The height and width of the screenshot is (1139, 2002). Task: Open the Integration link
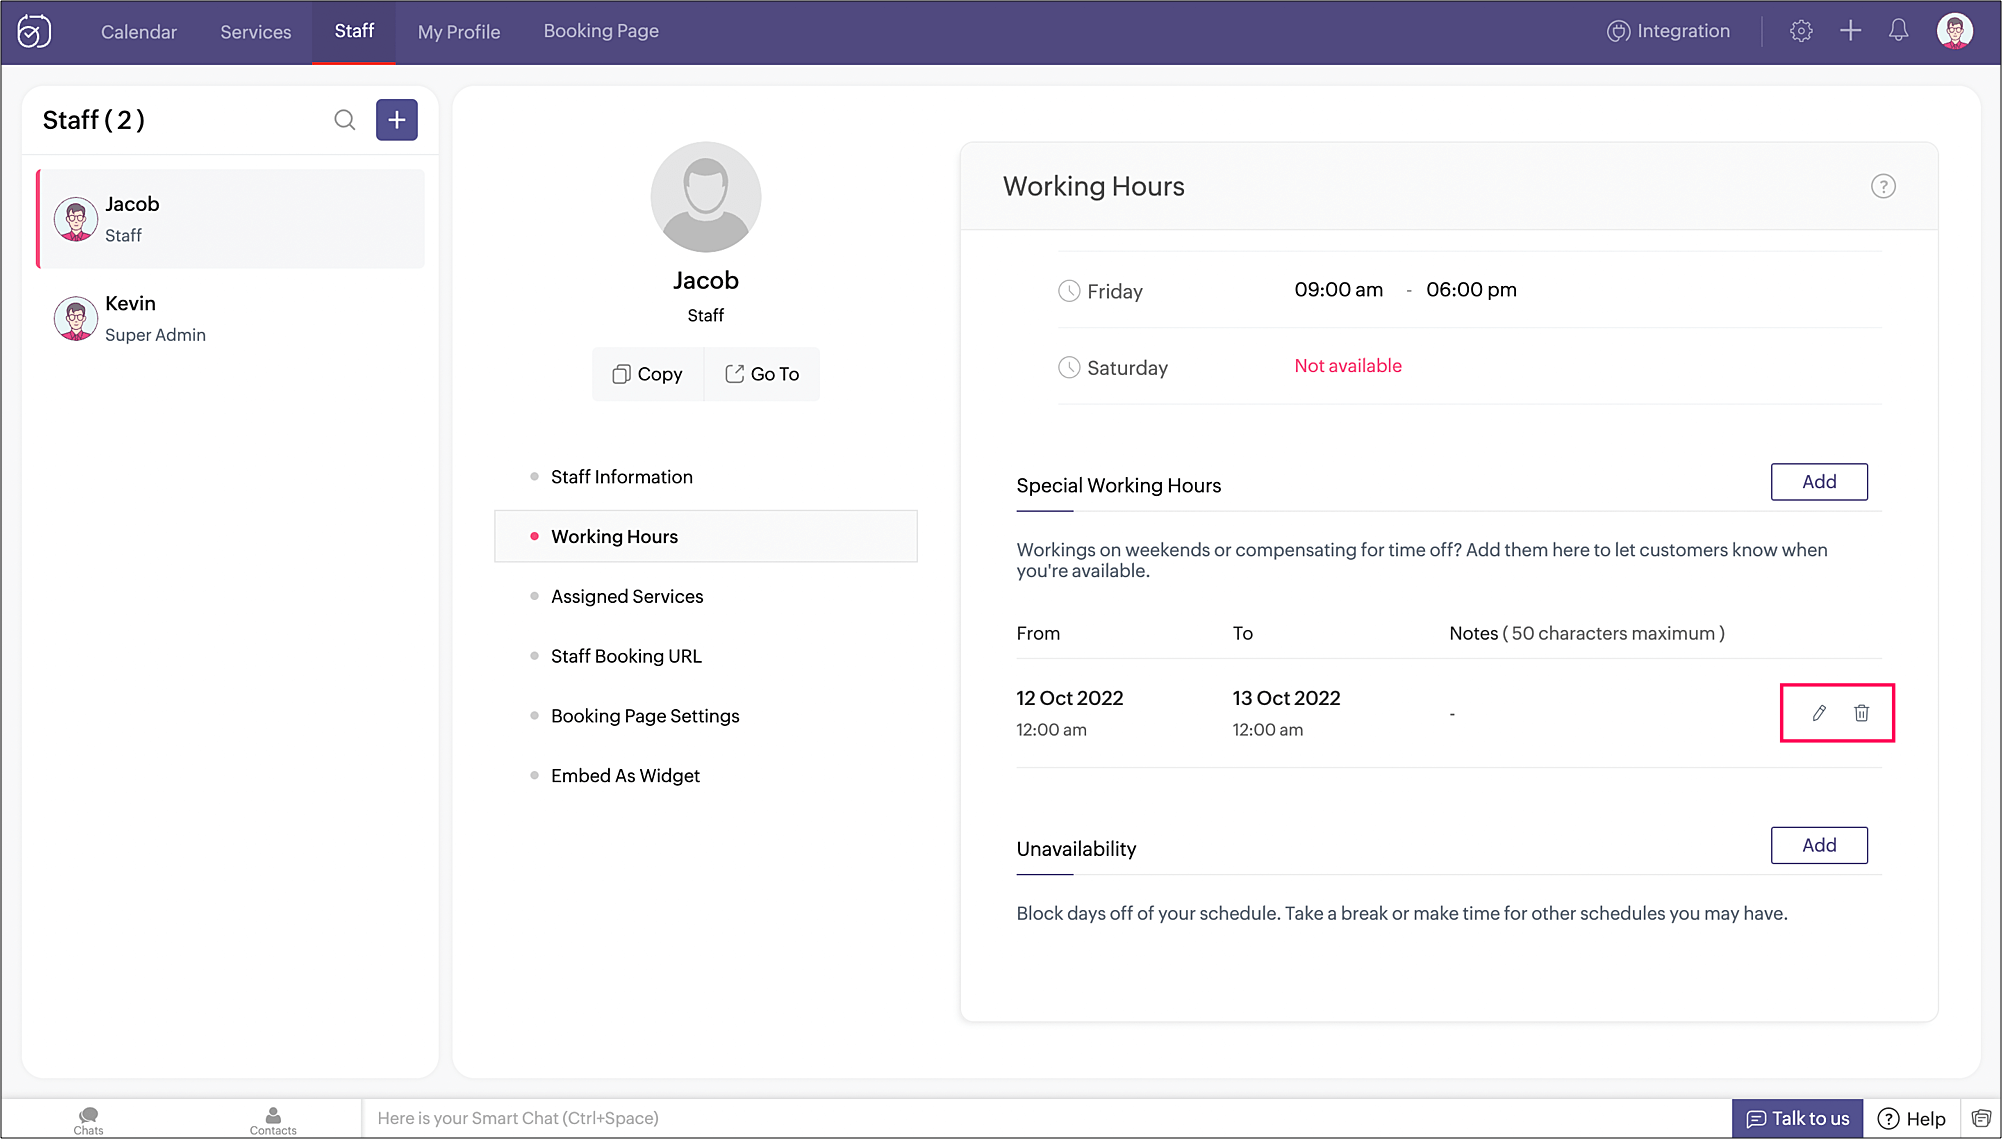[x=1668, y=31]
